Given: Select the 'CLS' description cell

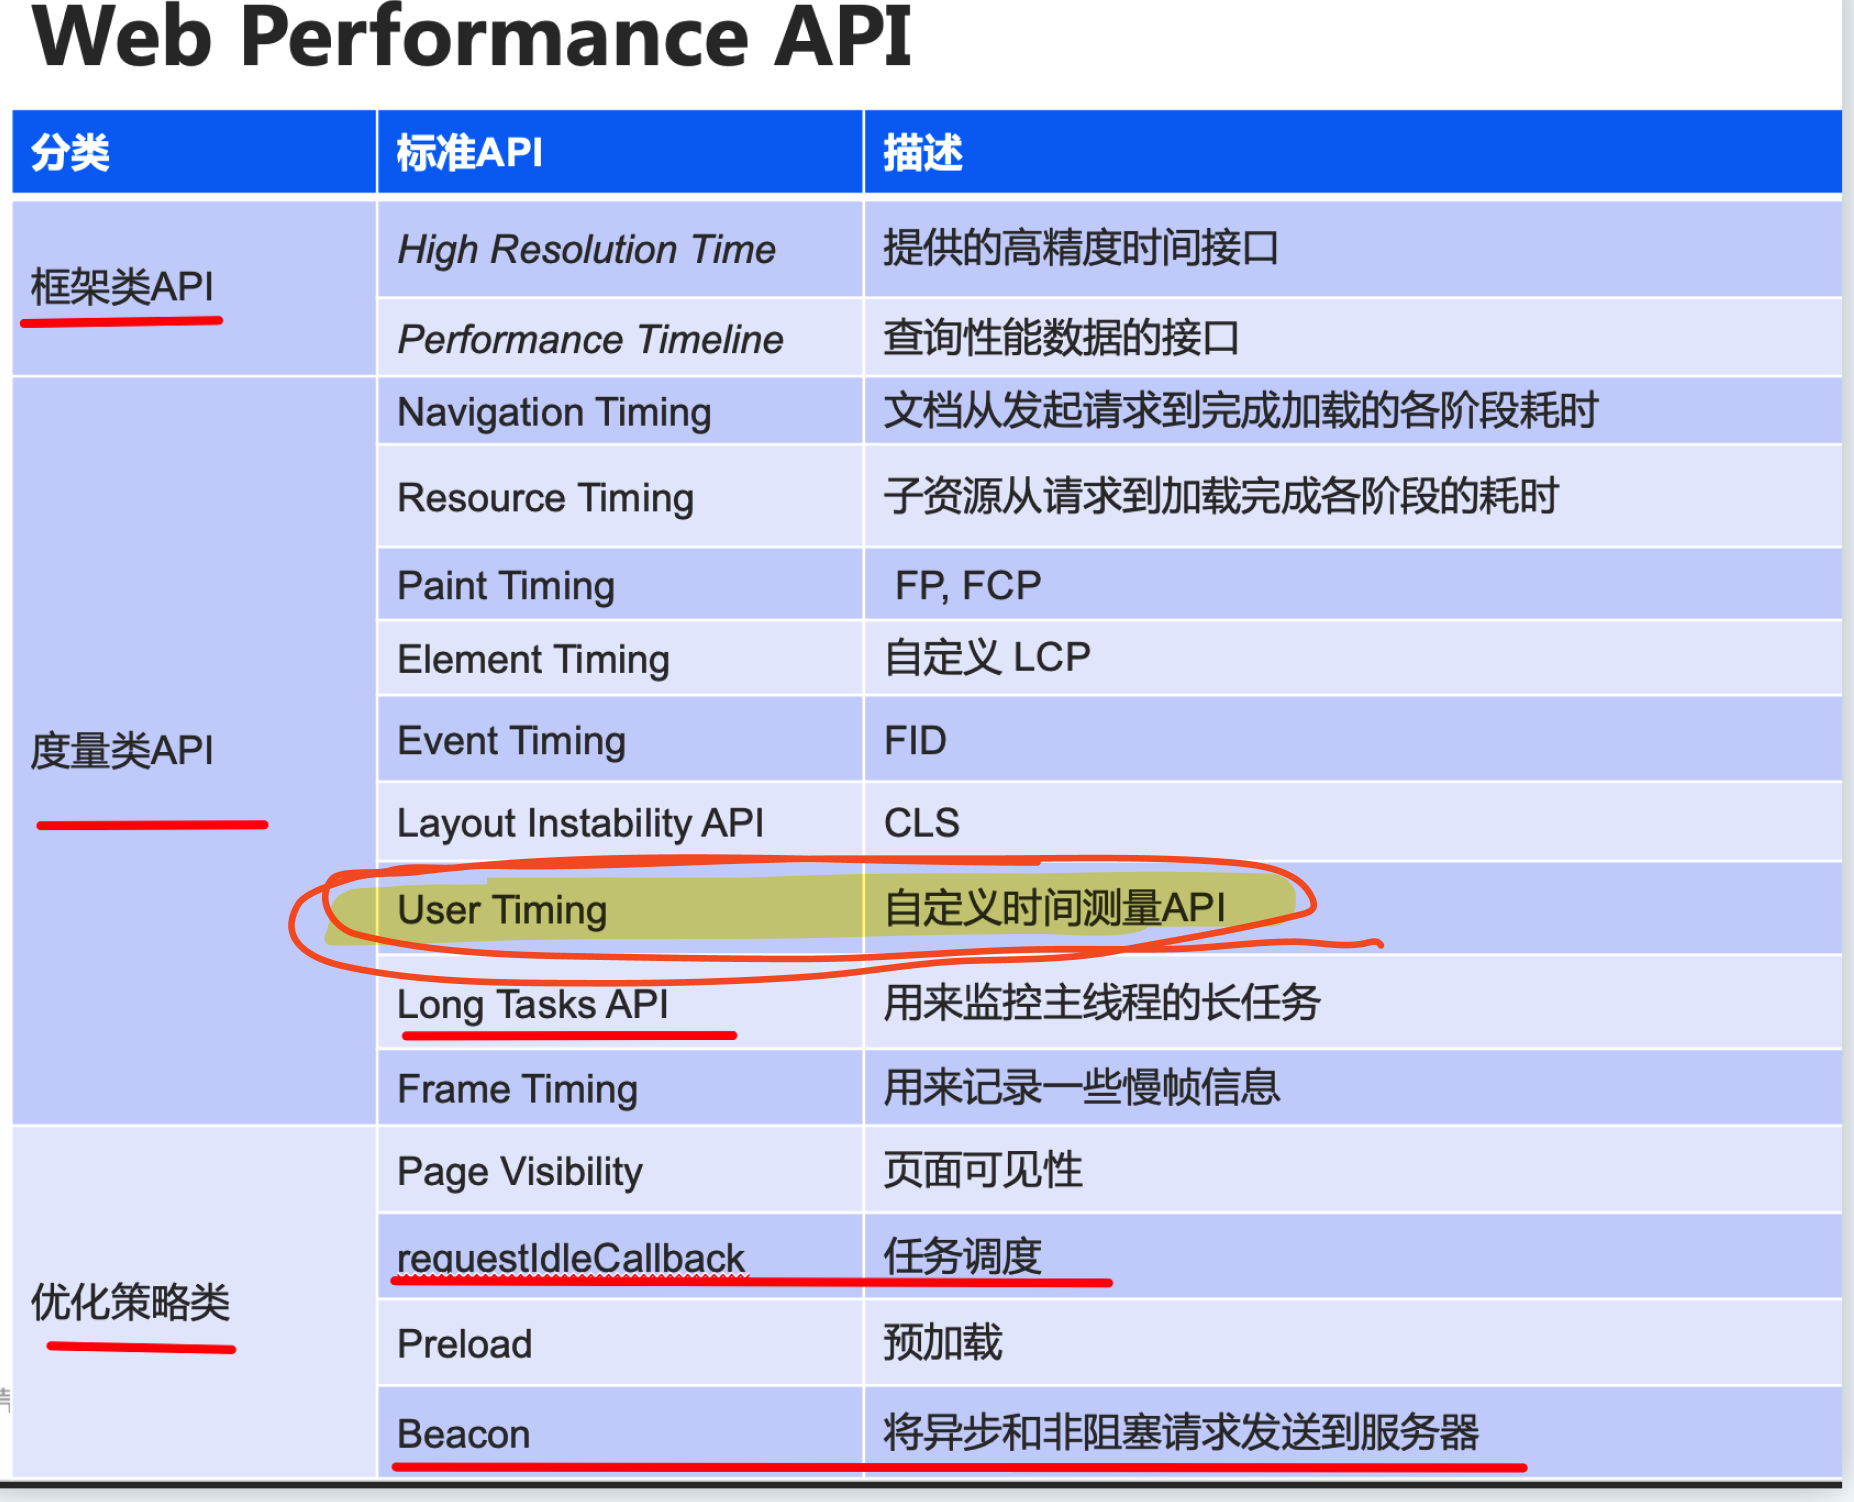Looking at the screenshot, I should (x=1353, y=822).
